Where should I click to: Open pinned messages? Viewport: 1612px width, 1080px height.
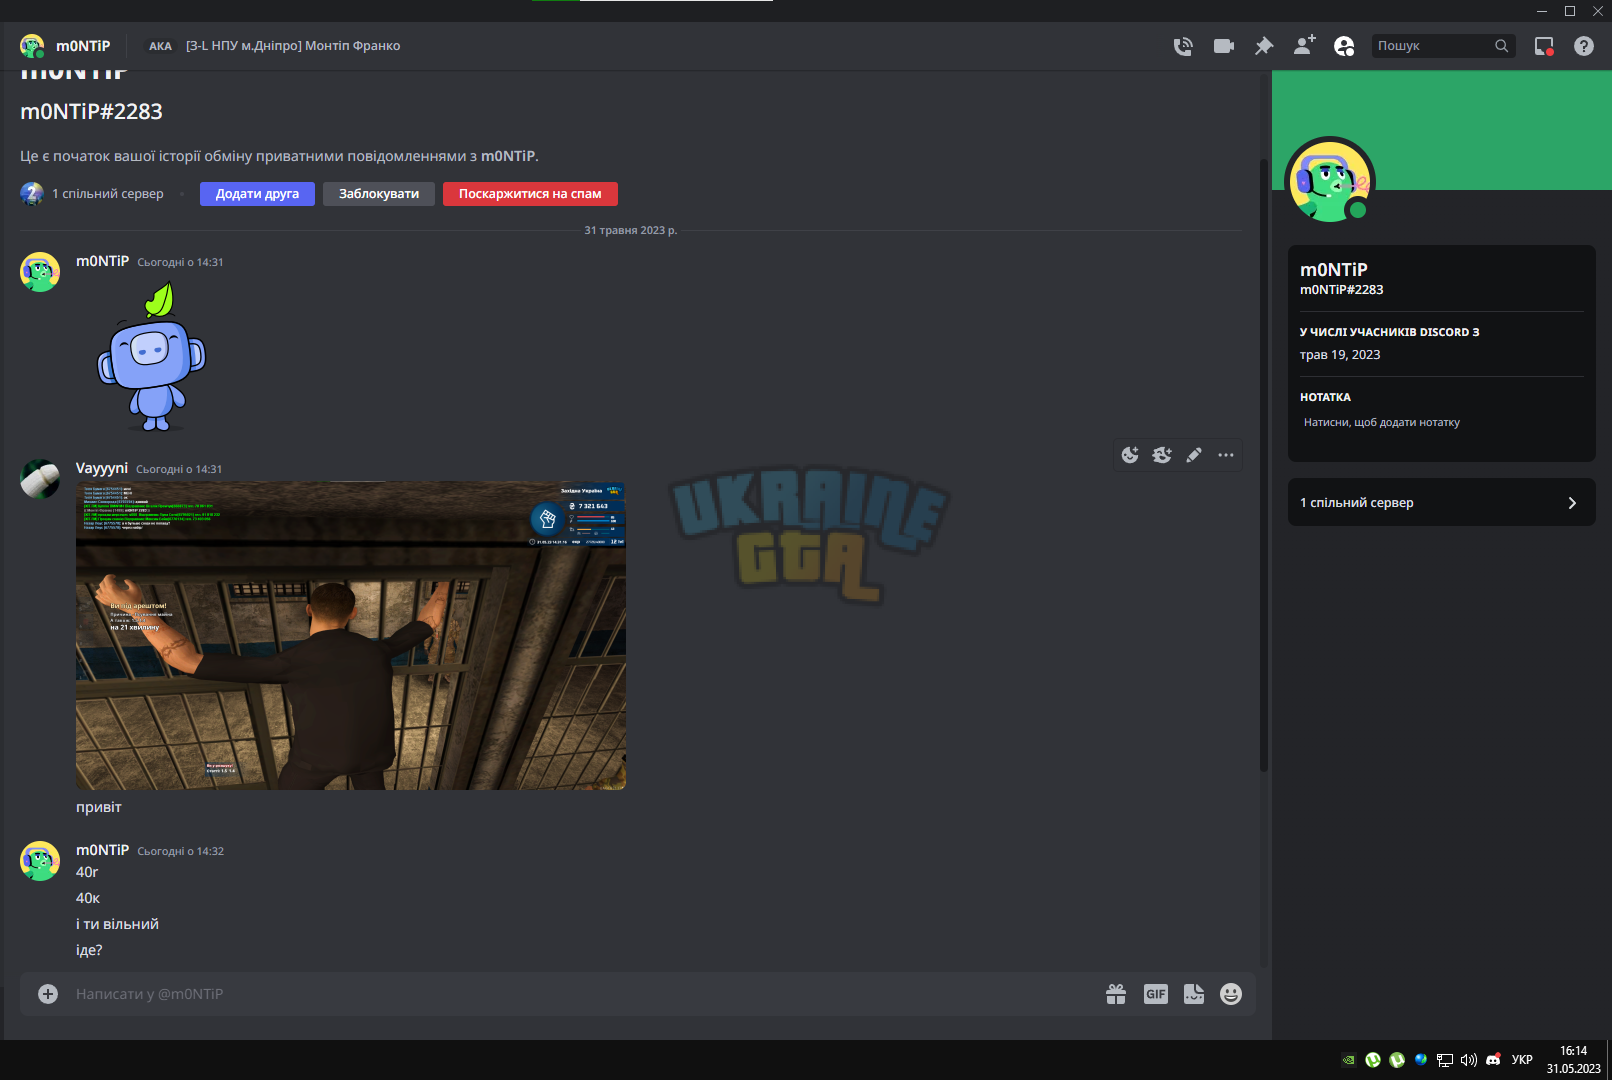[x=1264, y=46]
